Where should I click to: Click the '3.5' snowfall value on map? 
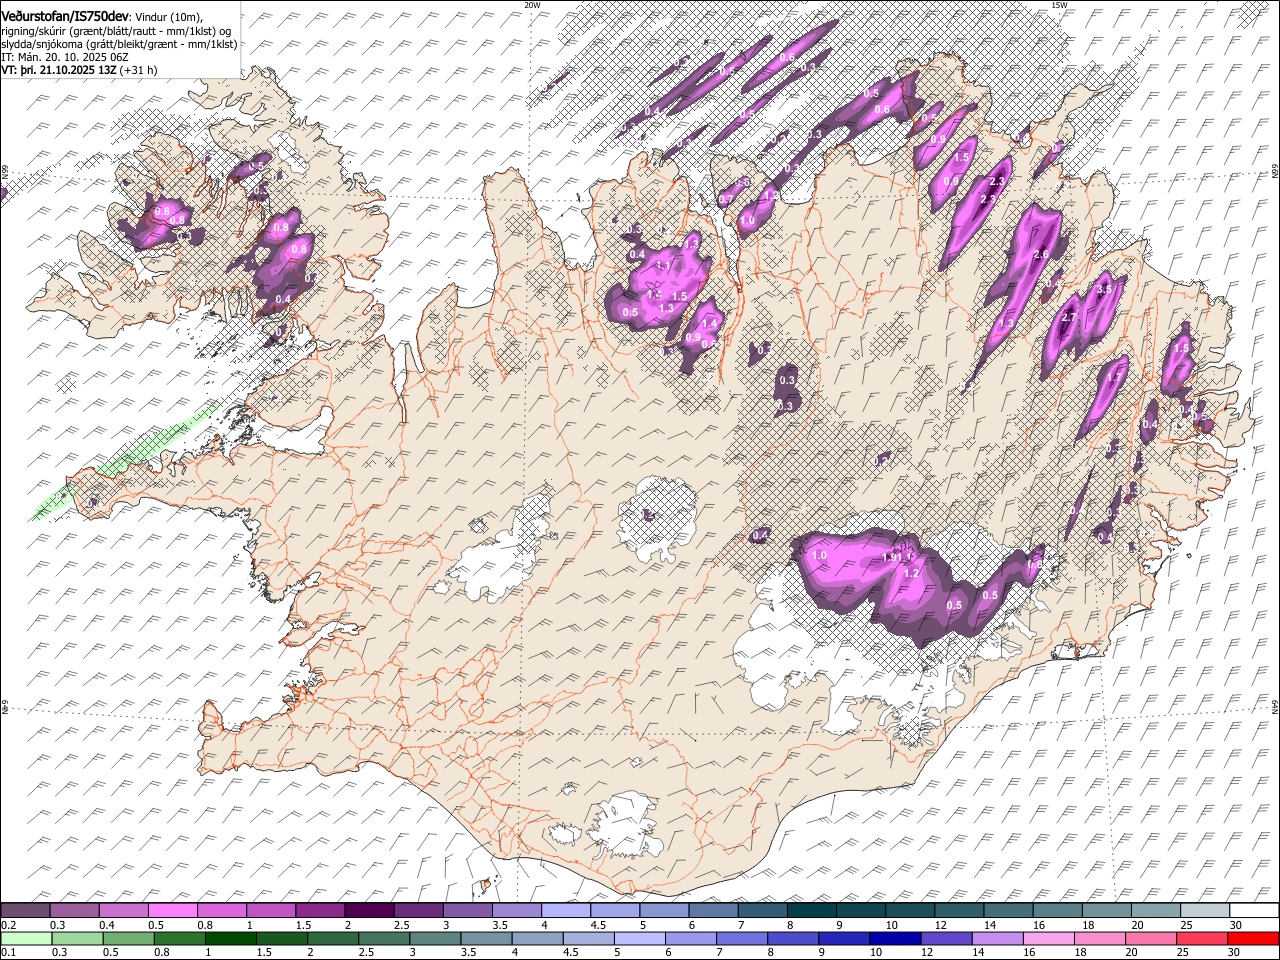pos(1104,289)
